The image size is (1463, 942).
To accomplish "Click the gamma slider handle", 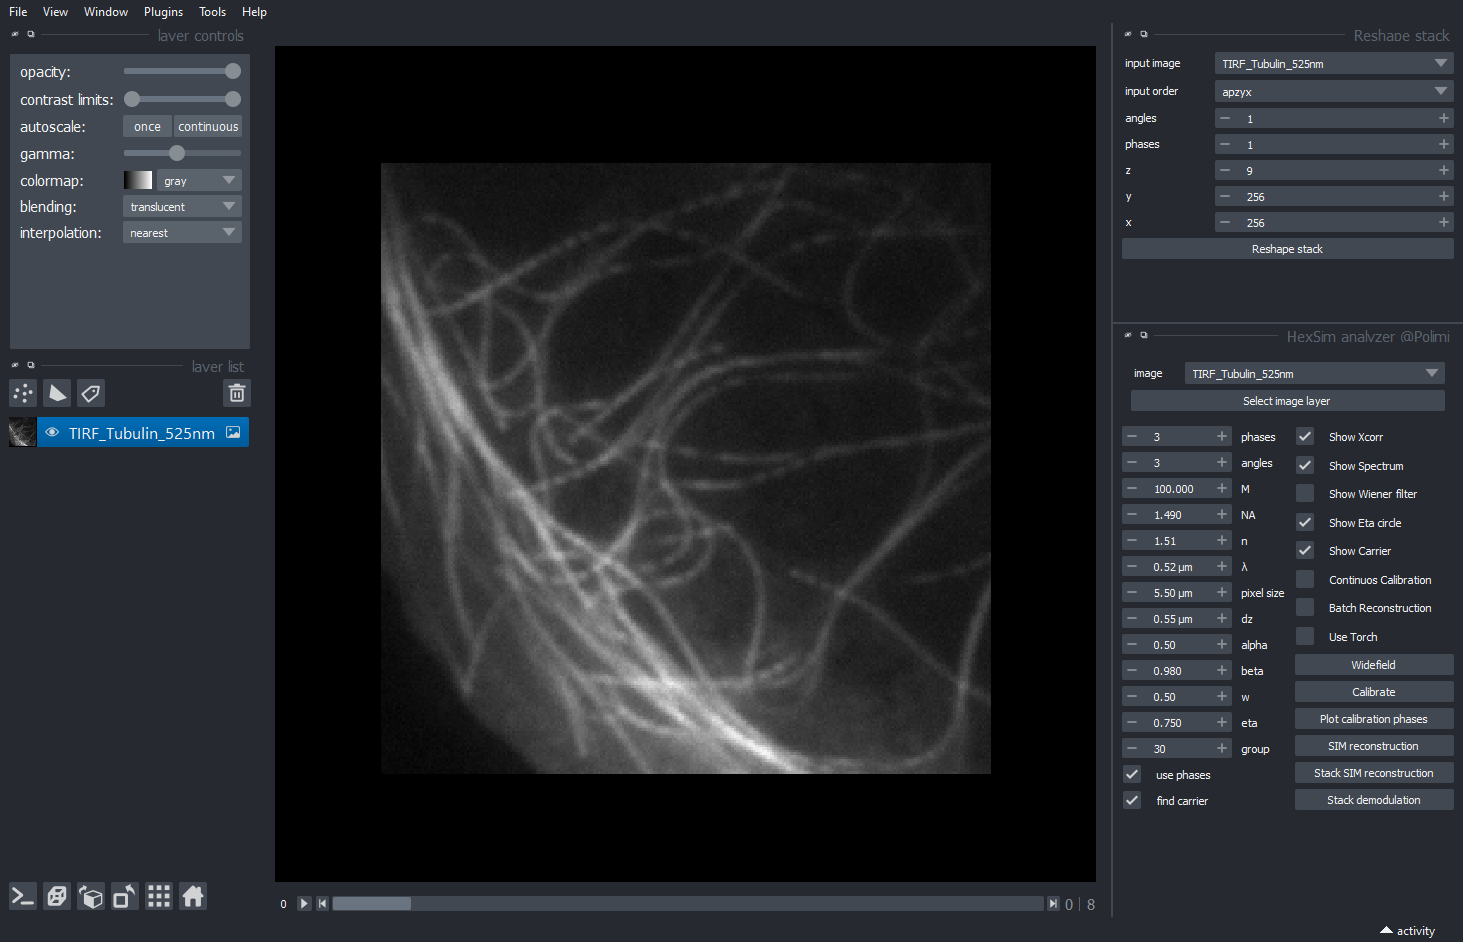I will tap(177, 154).
